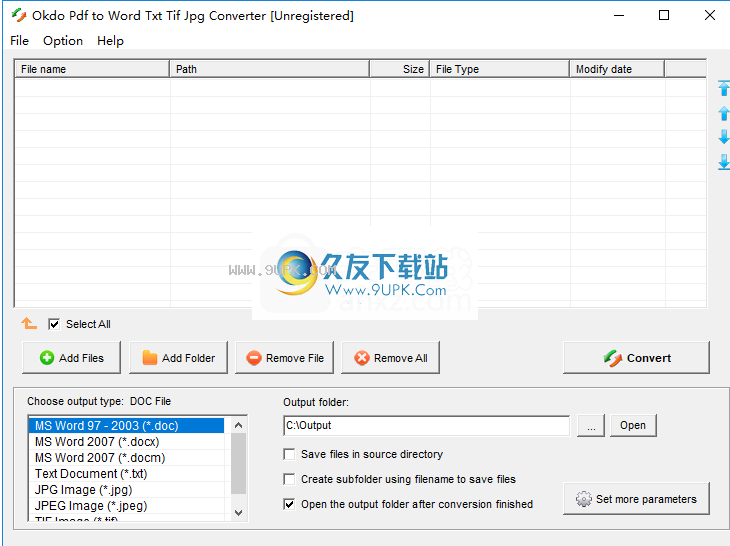
Task: Toggle the Select All checkbox
Action: (54, 324)
